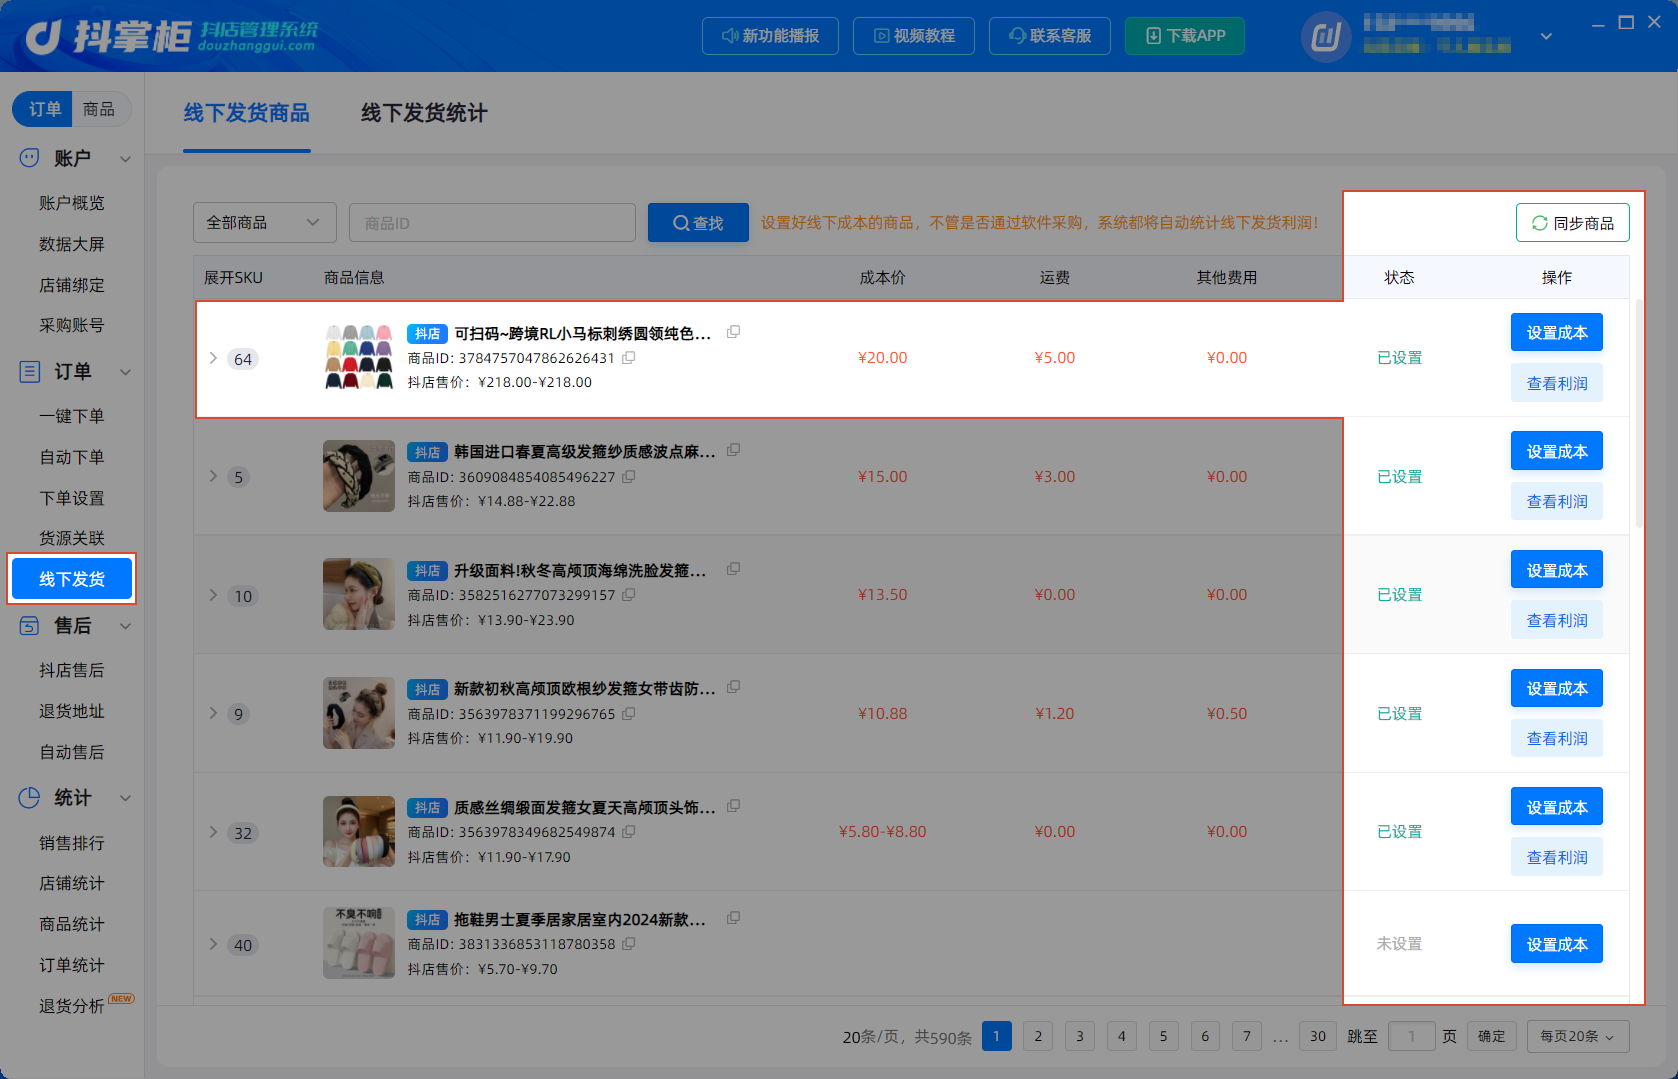Switch sidebar to 商品 mode

(99, 109)
